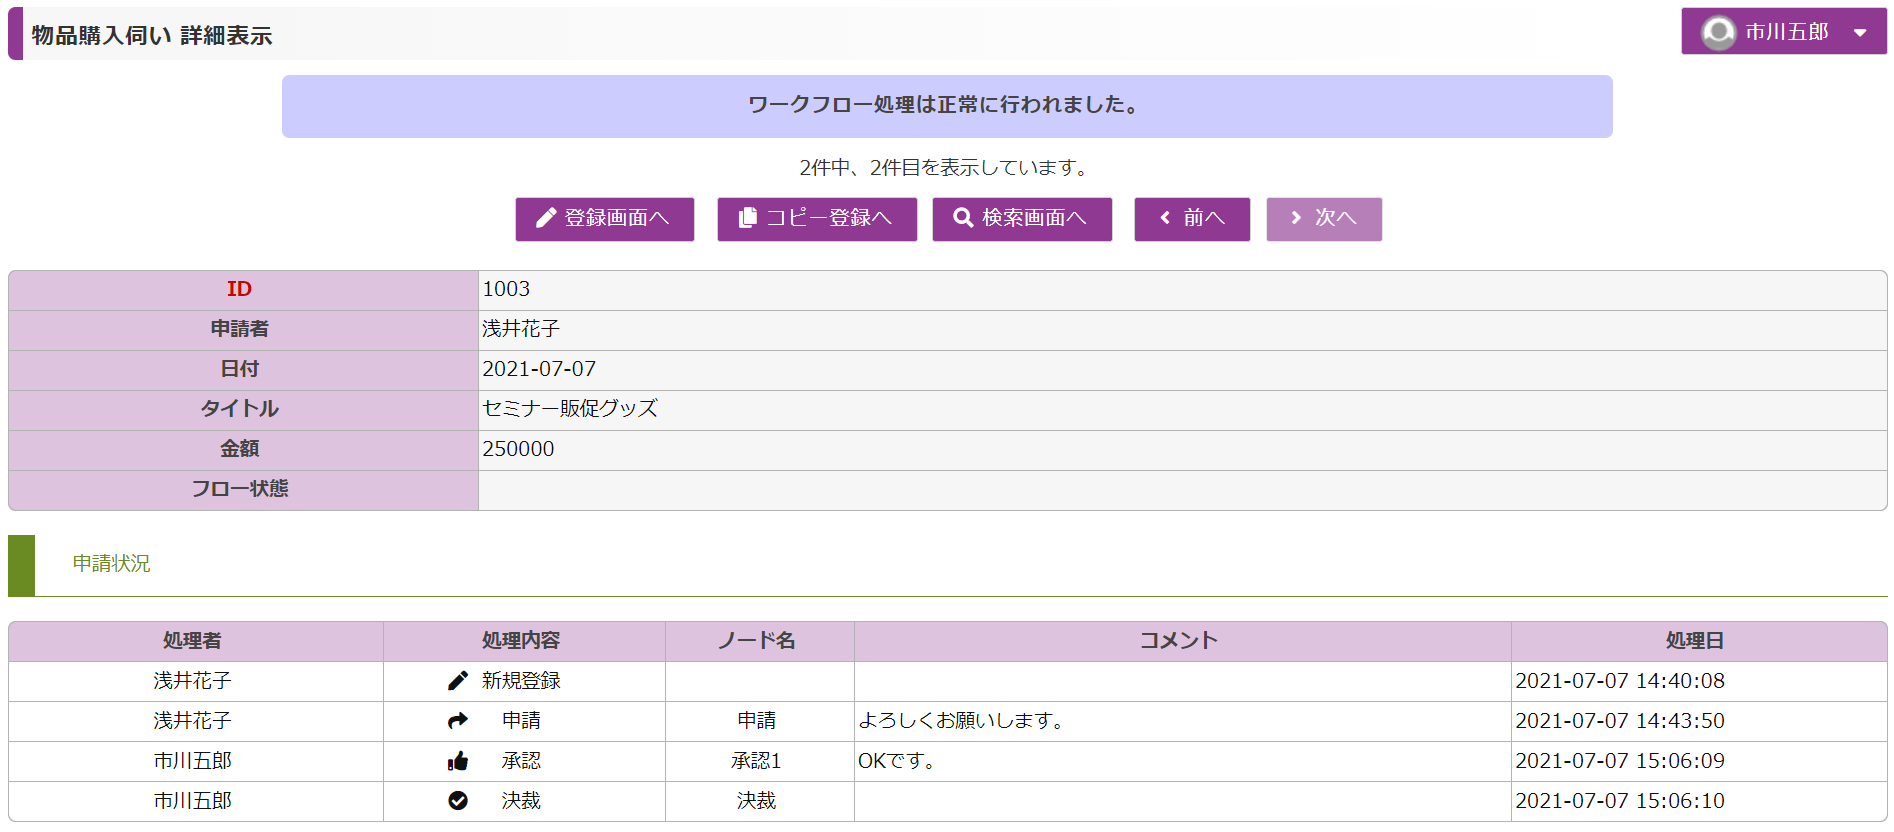Click timestamp 2021-07-07 14:40:08
This screenshot has height=832, width=1894.
(x=1620, y=681)
